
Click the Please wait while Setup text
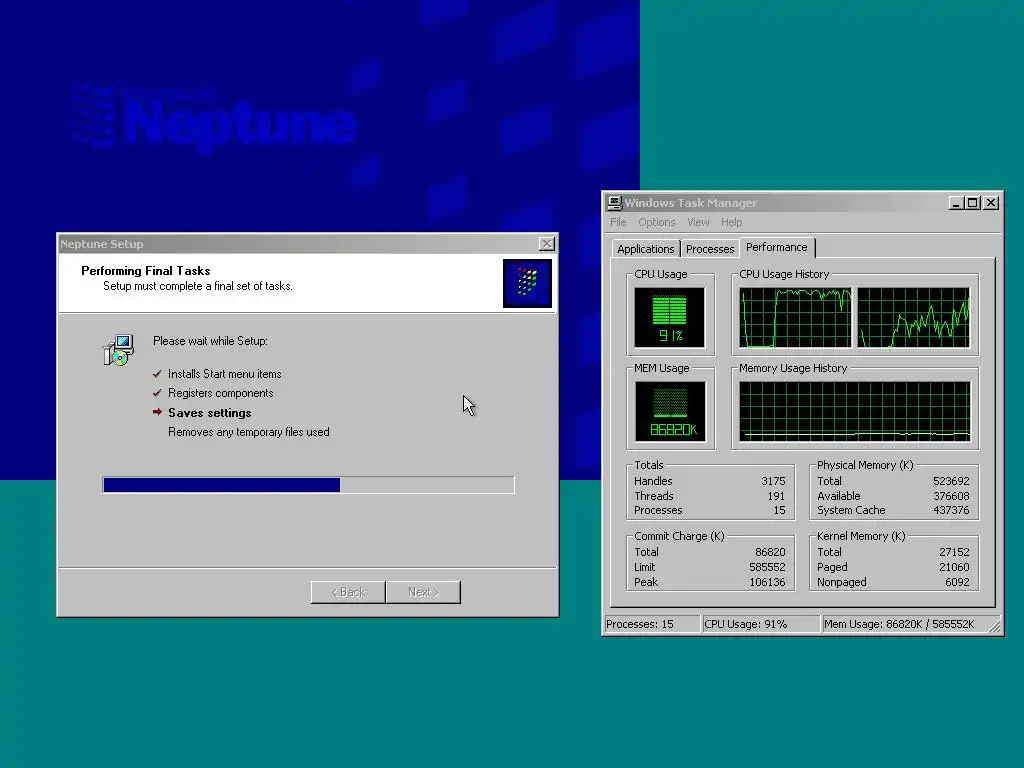click(x=210, y=341)
